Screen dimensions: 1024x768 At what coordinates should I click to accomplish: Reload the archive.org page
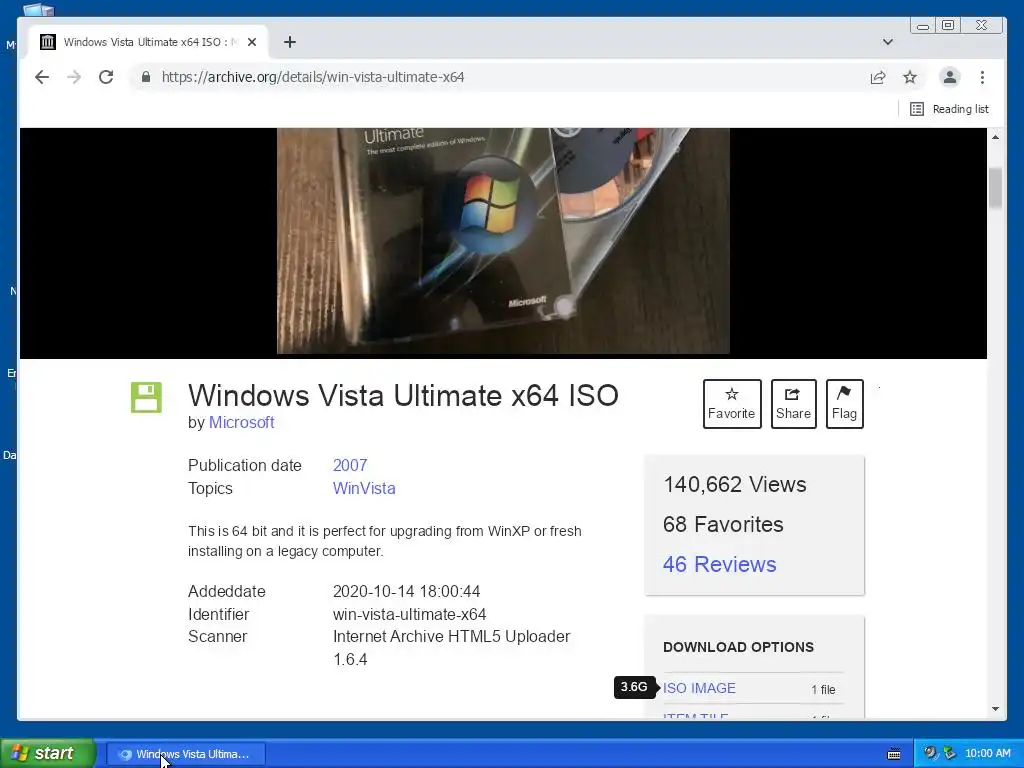coord(106,77)
